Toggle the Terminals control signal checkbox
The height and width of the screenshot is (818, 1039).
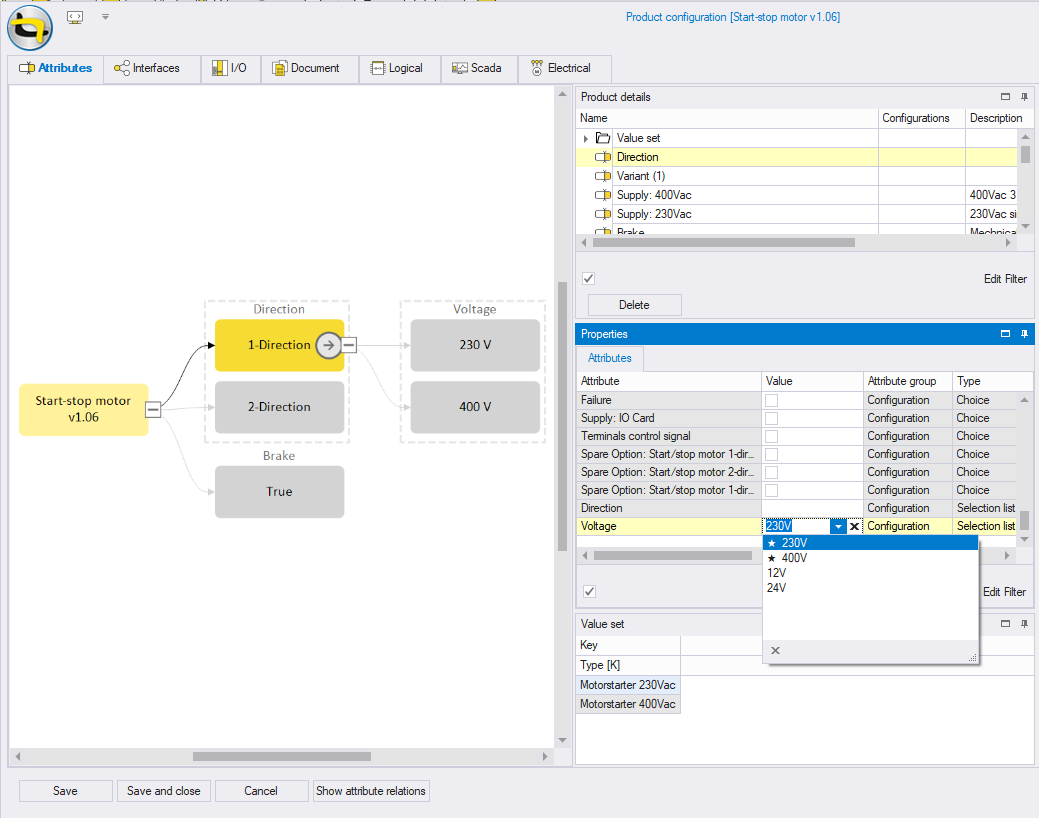point(771,436)
